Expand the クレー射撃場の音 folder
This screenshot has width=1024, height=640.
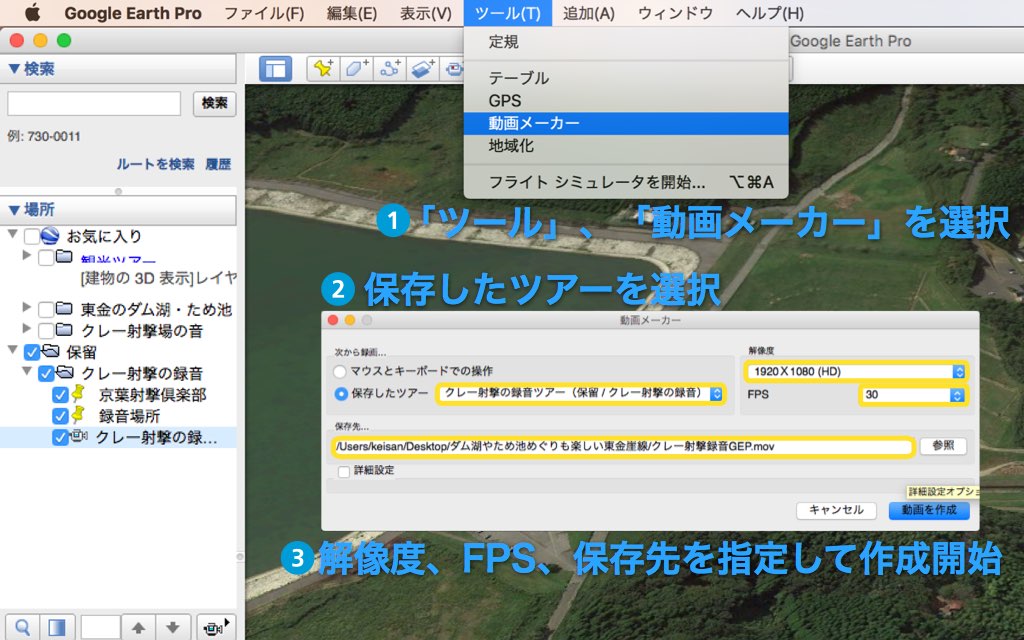tap(26, 328)
